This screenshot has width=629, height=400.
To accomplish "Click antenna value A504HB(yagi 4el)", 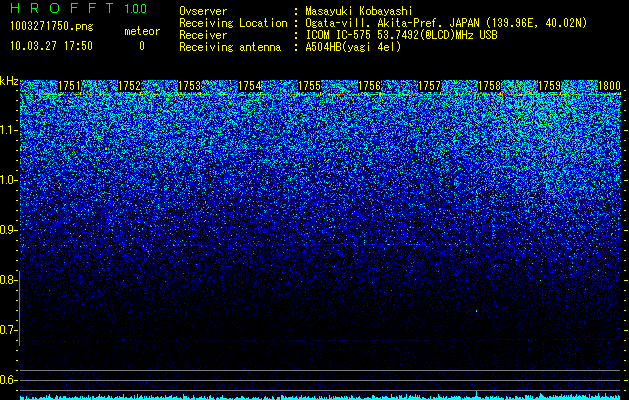I will tap(353, 47).
